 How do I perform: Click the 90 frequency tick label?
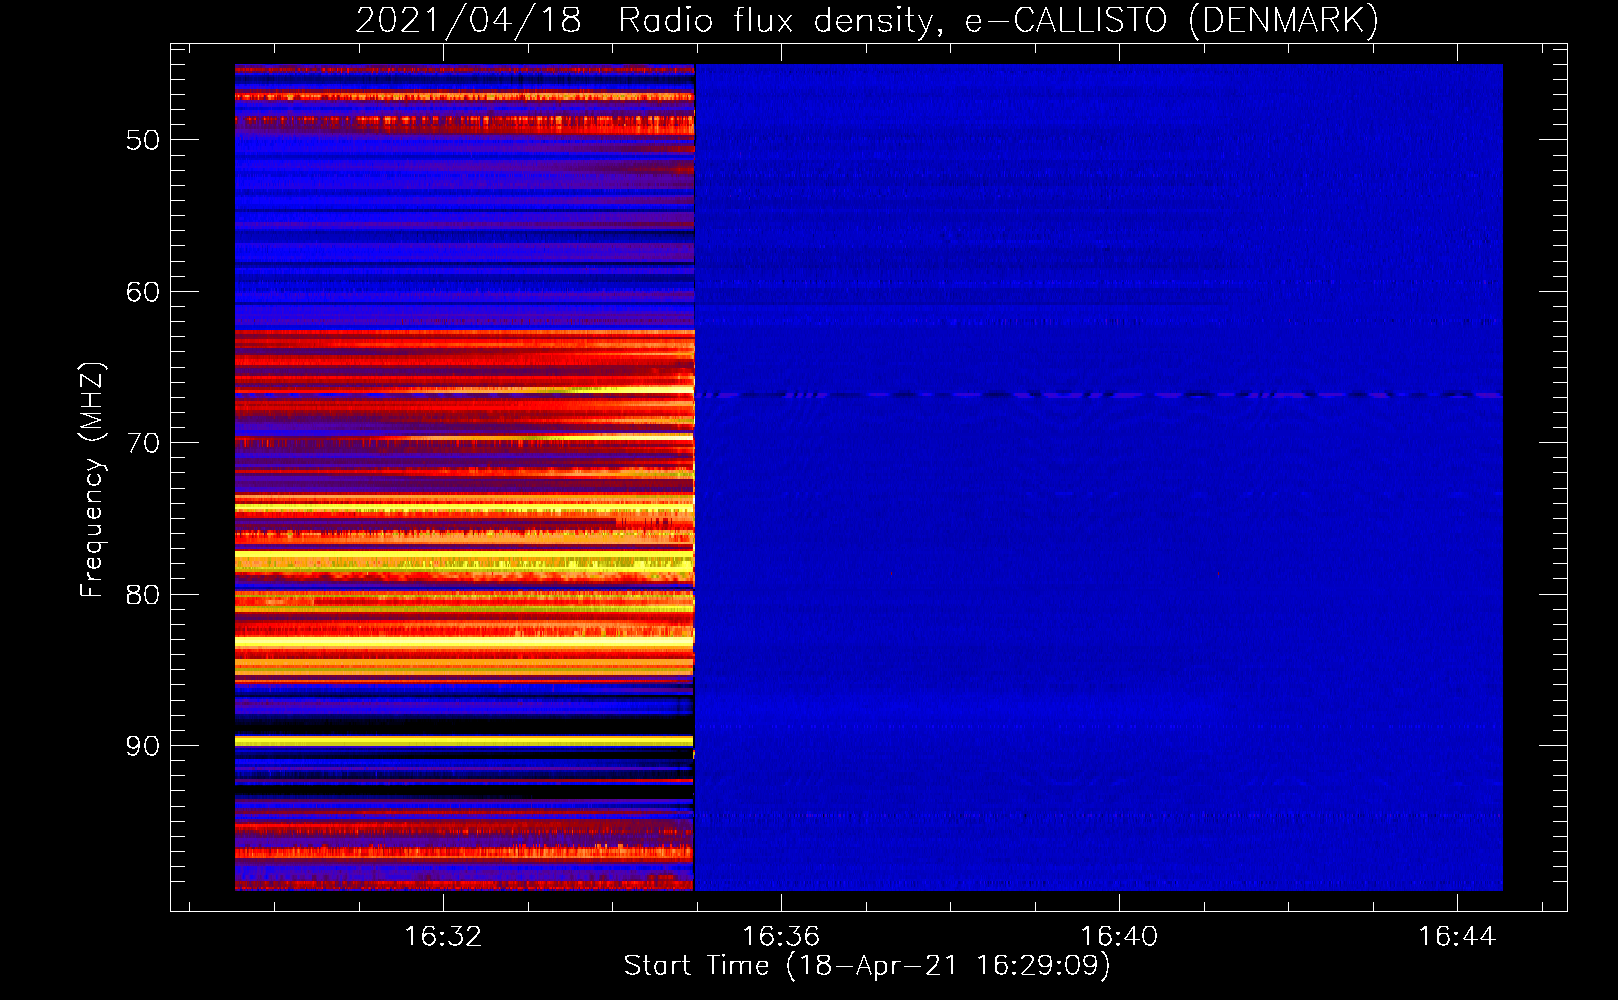coord(143,746)
